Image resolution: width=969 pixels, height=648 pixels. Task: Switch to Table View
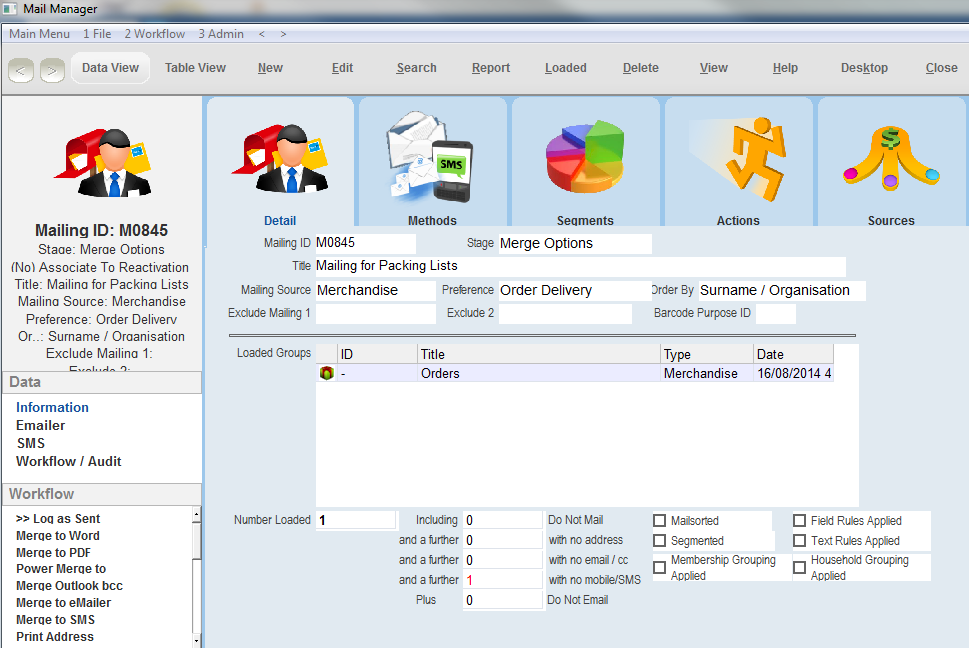pos(195,68)
